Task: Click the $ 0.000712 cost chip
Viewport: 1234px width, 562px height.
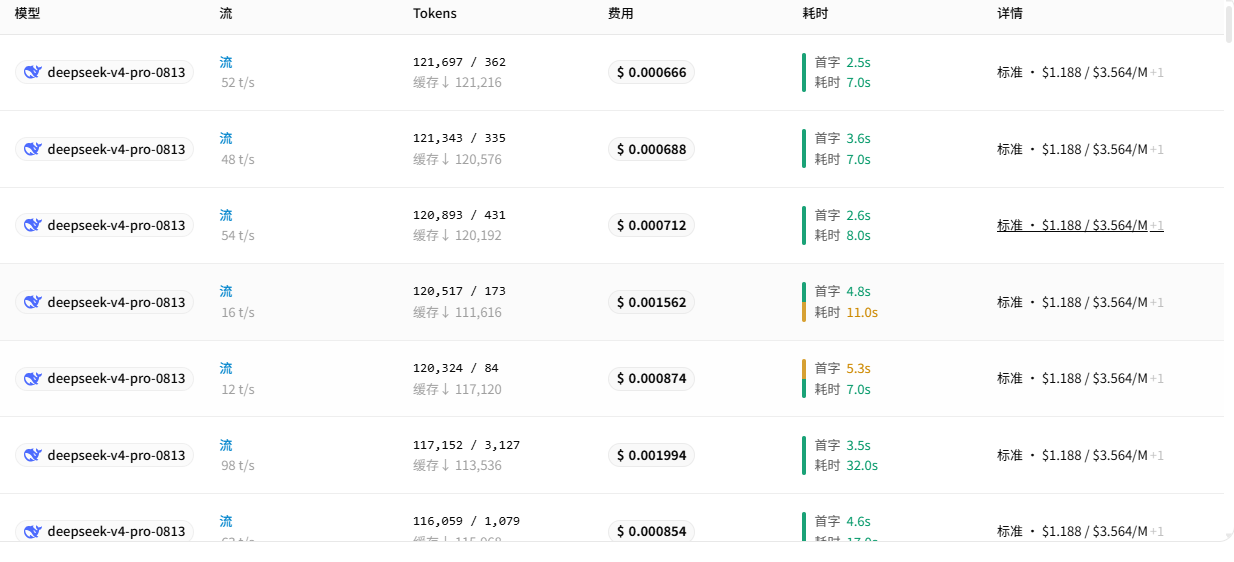Action: pyautogui.click(x=651, y=225)
